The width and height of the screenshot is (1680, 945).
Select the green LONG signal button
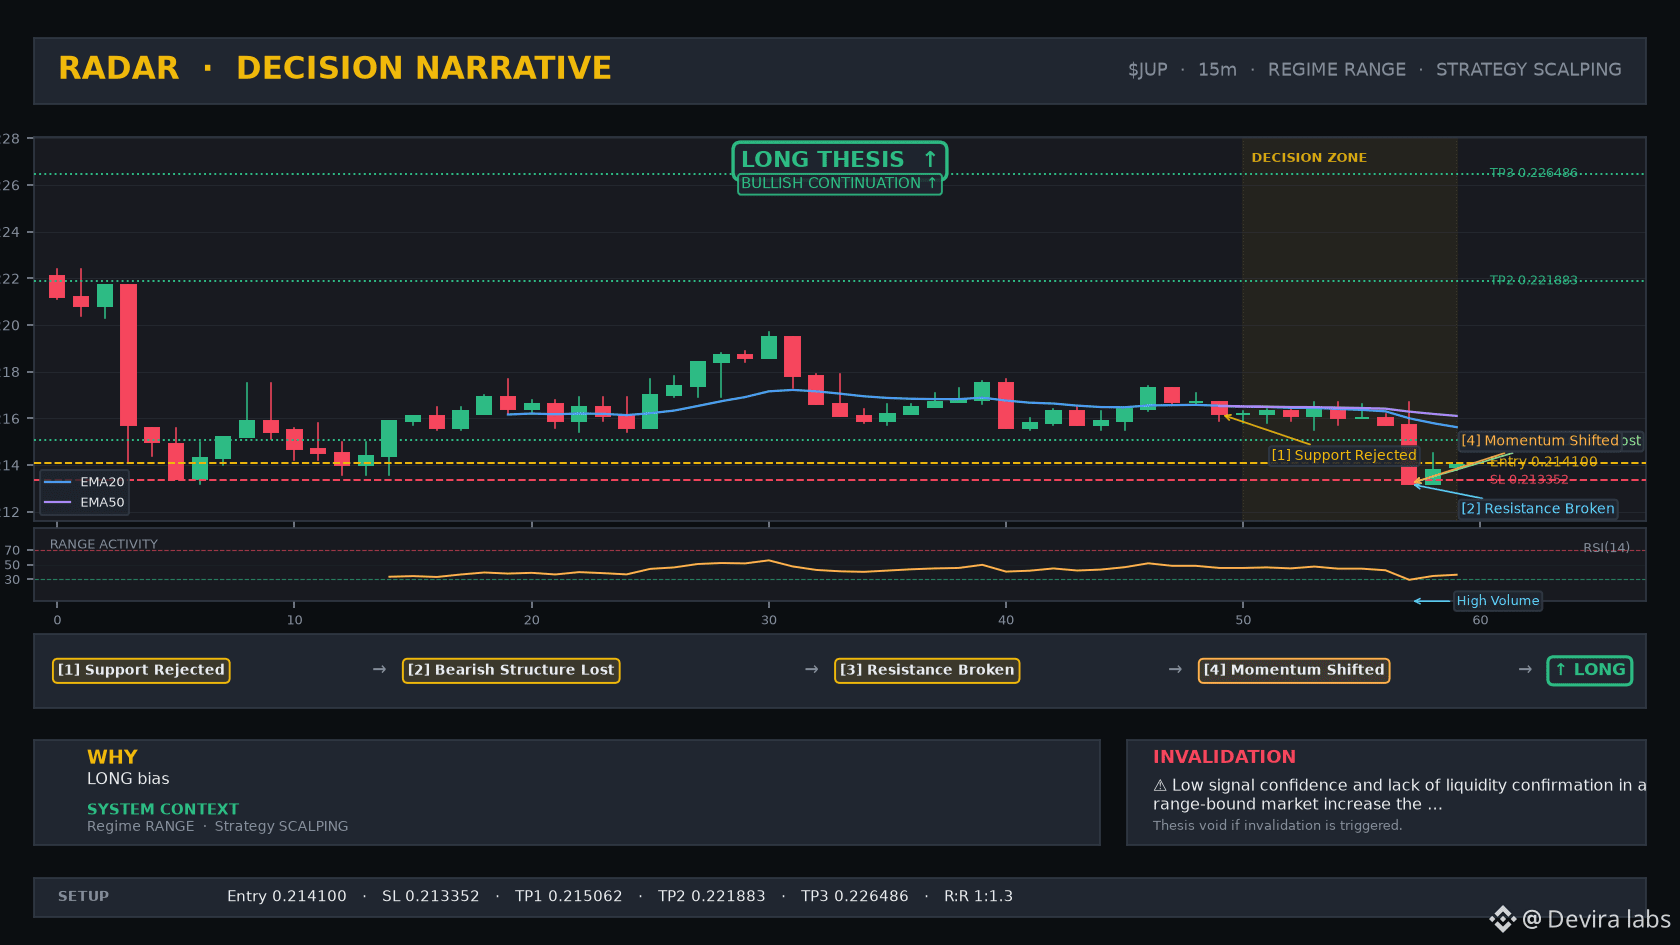(1590, 670)
